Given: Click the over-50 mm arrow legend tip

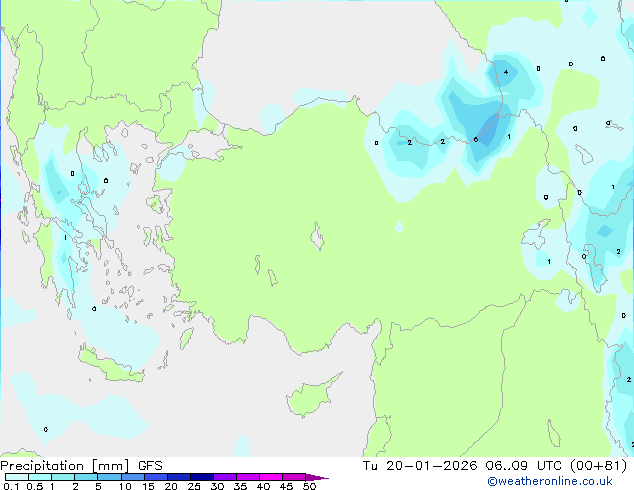Looking at the screenshot, I should tap(317, 477).
